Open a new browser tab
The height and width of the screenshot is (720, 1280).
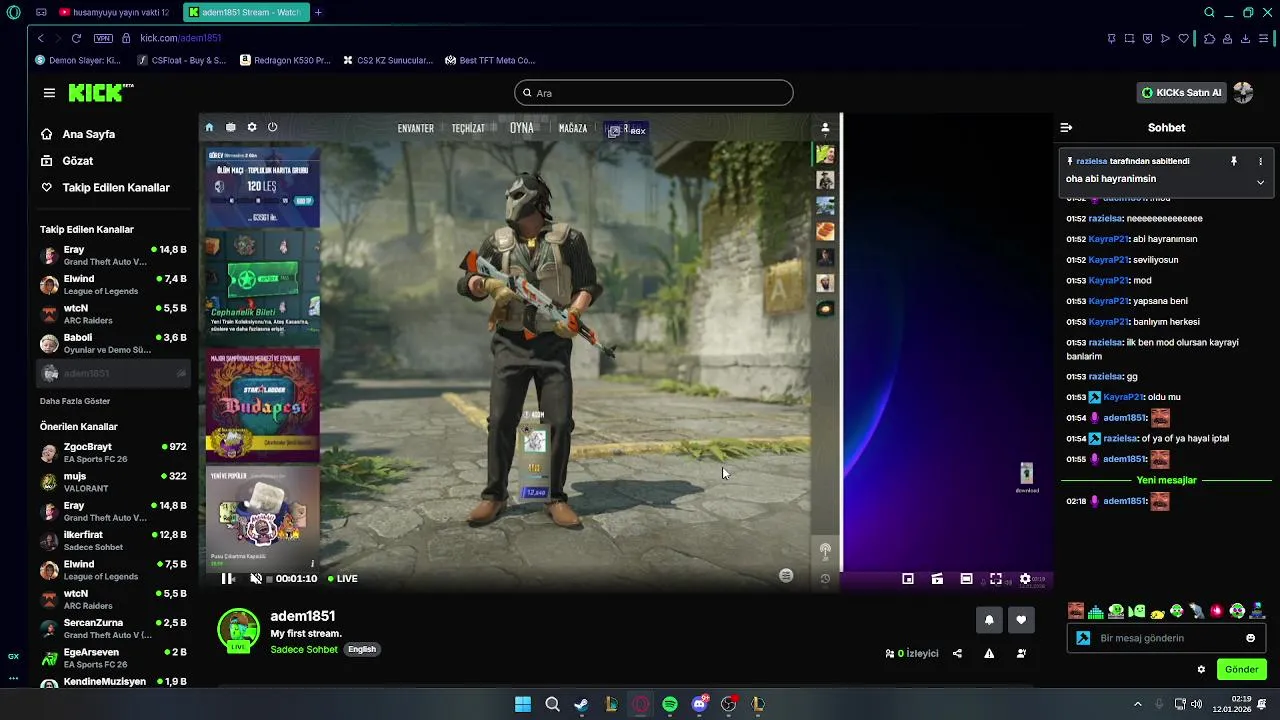(x=318, y=12)
